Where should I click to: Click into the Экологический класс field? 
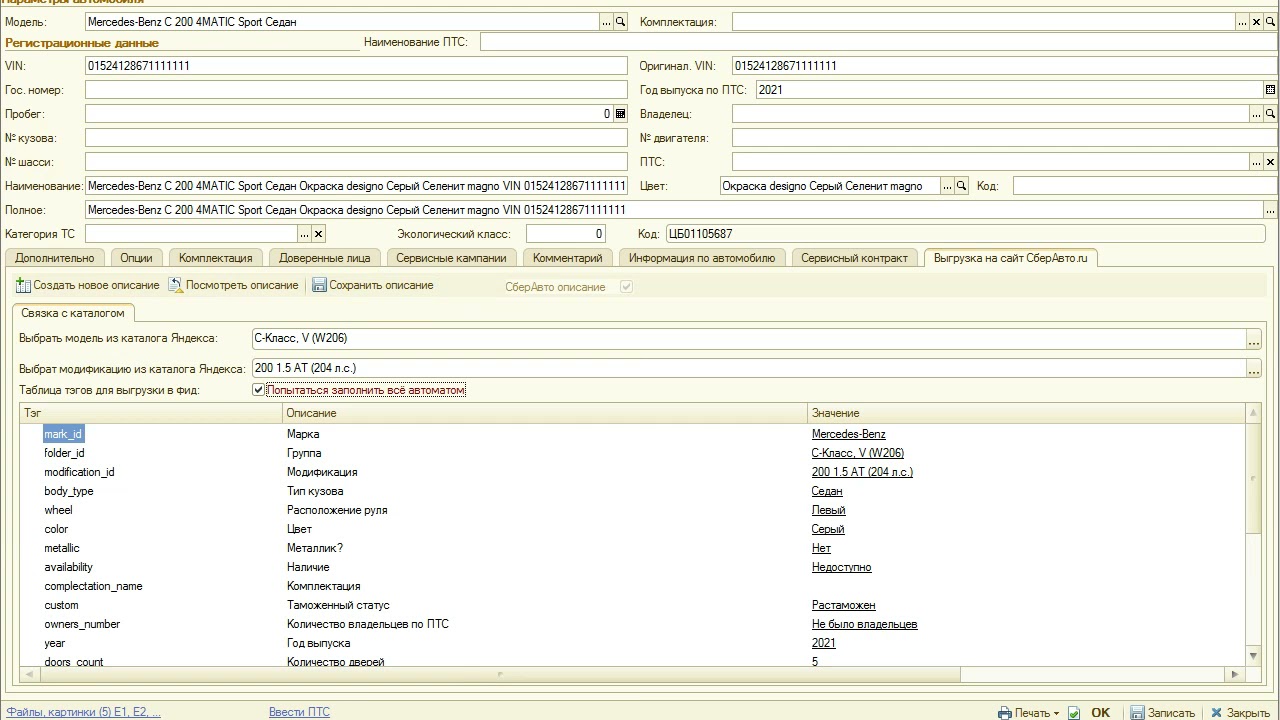coord(566,234)
